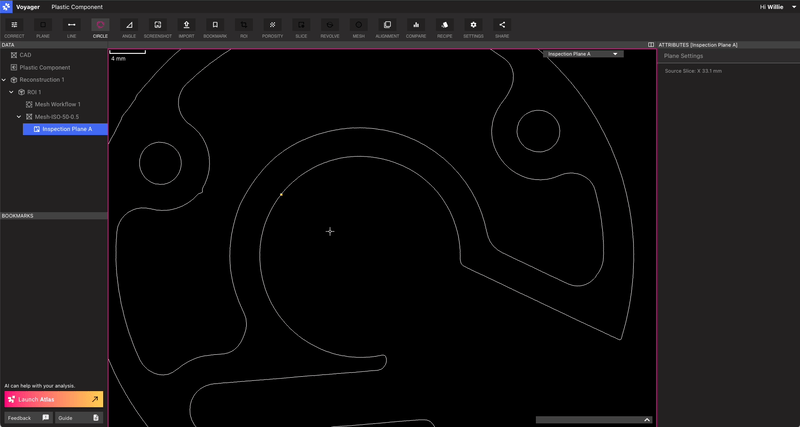Click the Plane Settings section header
800x427 pixels.
point(683,56)
